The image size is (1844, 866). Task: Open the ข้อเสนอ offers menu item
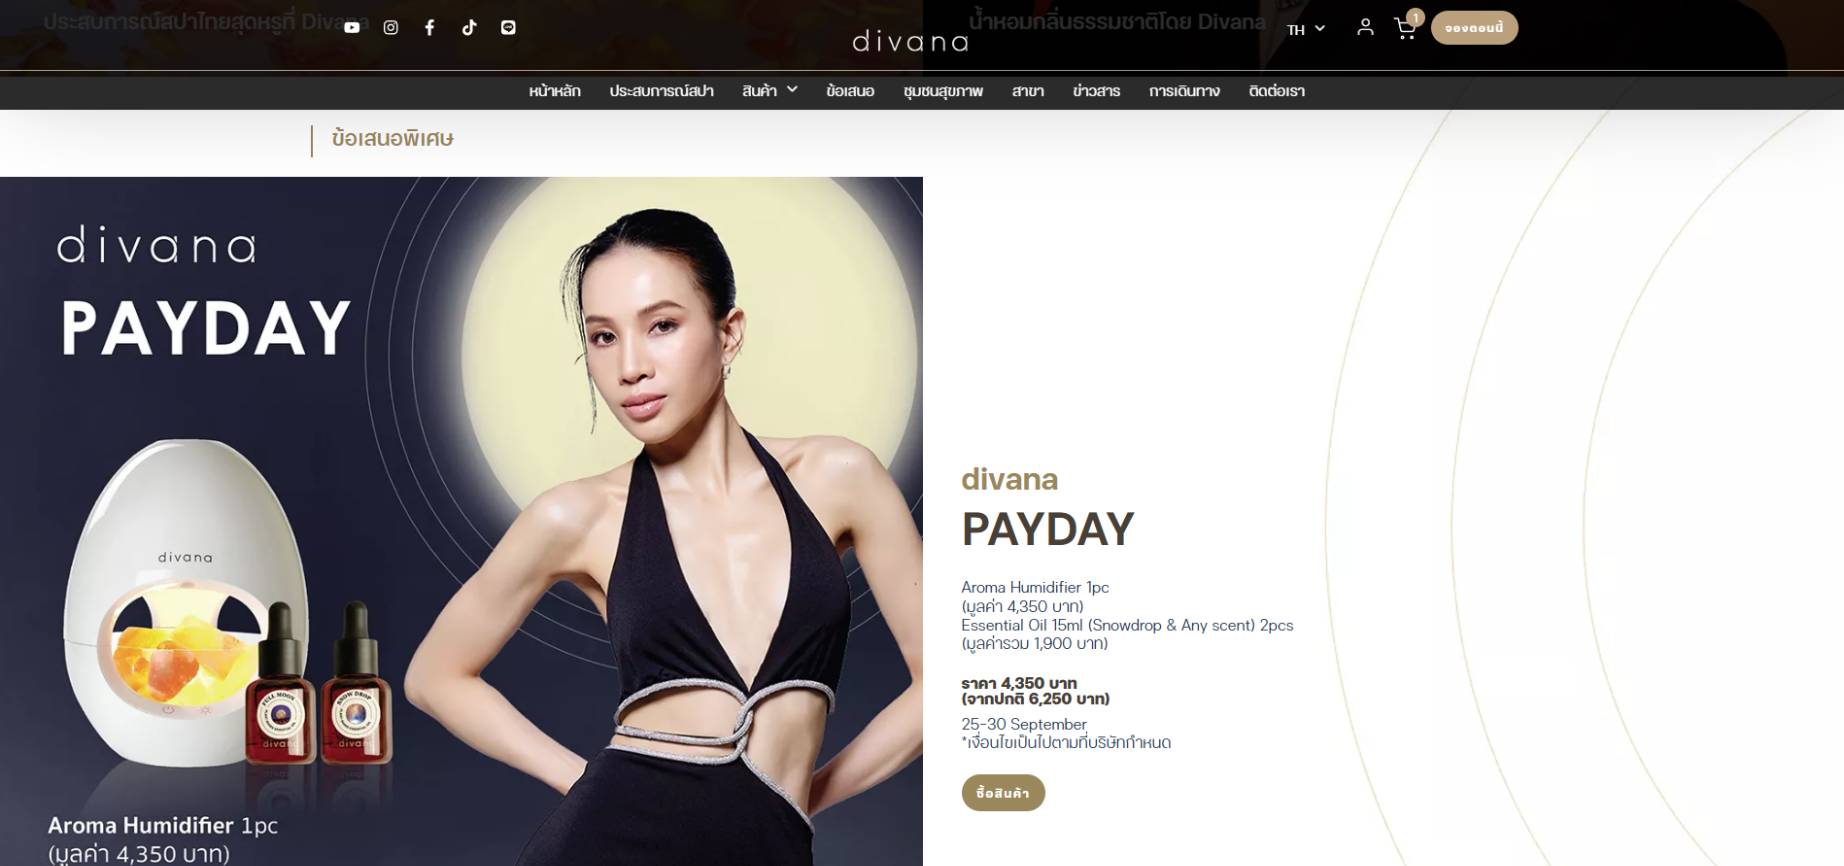[850, 91]
